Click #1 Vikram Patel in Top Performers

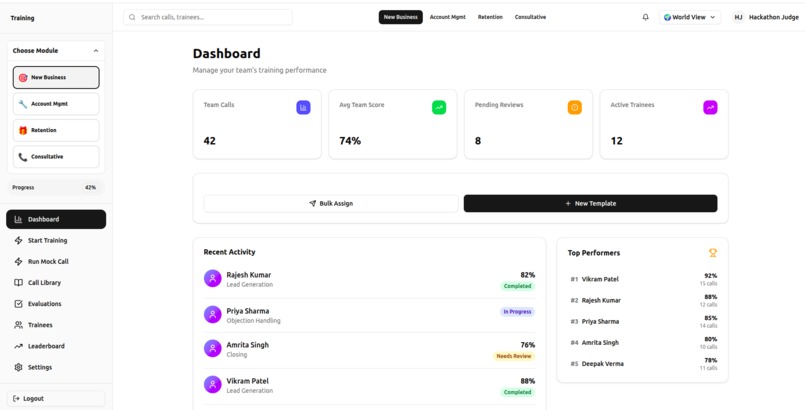643,279
